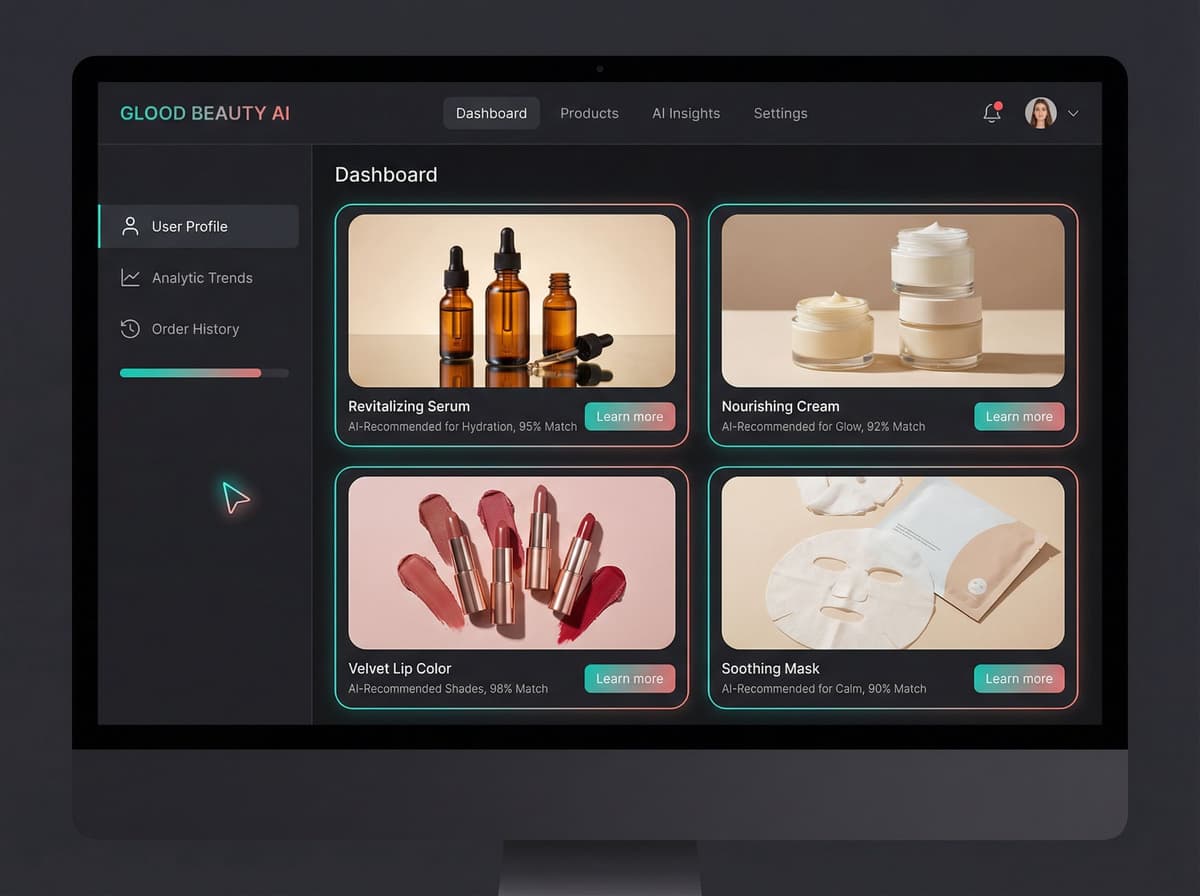Open the Order History sidebar entry
The height and width of the screenshot is (896, 1200).
[x=195, y=329]
